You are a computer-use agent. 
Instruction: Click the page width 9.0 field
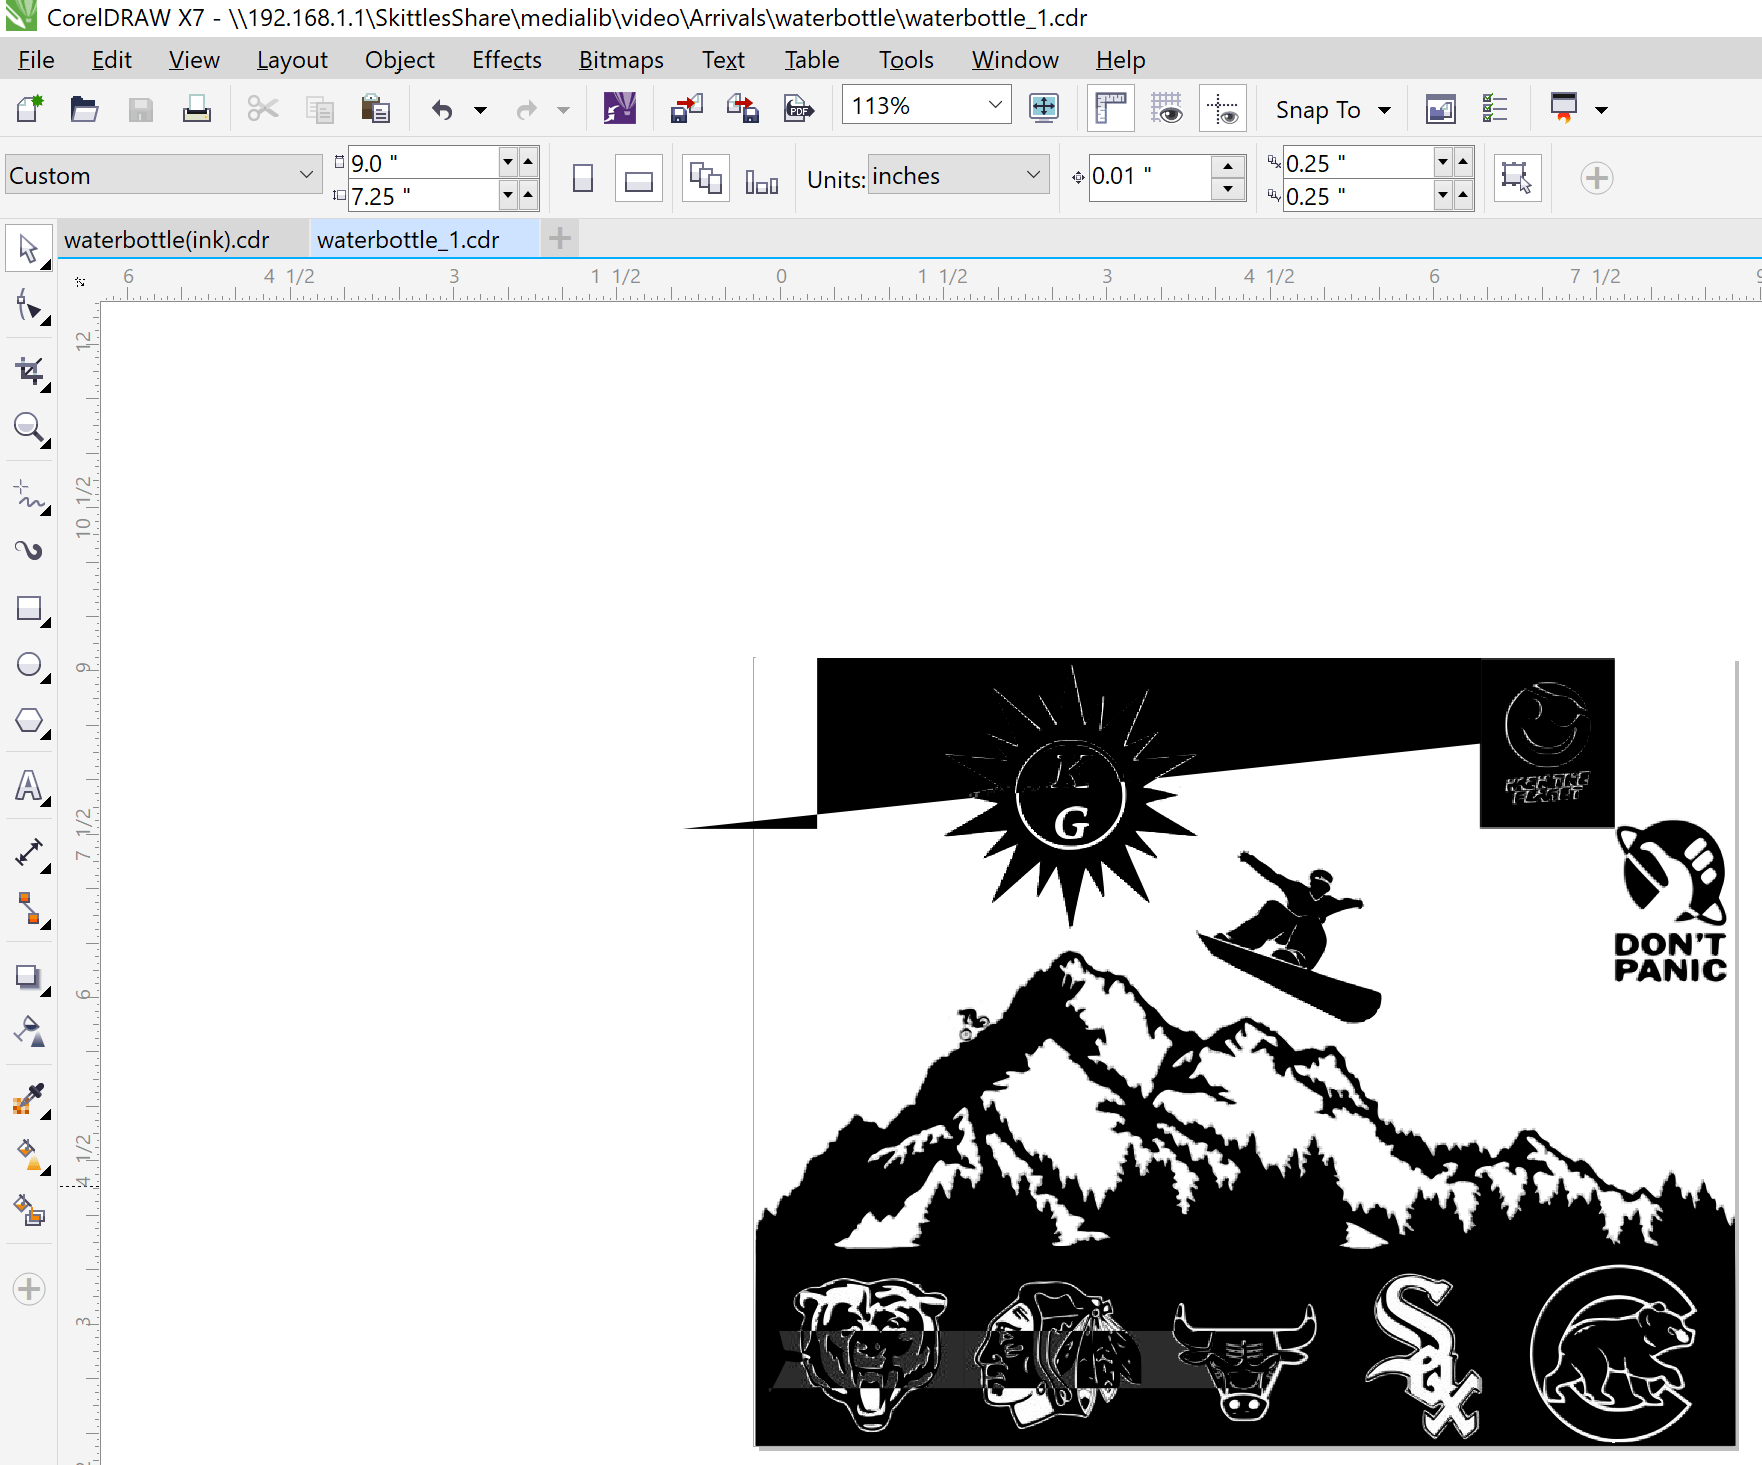pyautogui.click(x=423, y=162)
